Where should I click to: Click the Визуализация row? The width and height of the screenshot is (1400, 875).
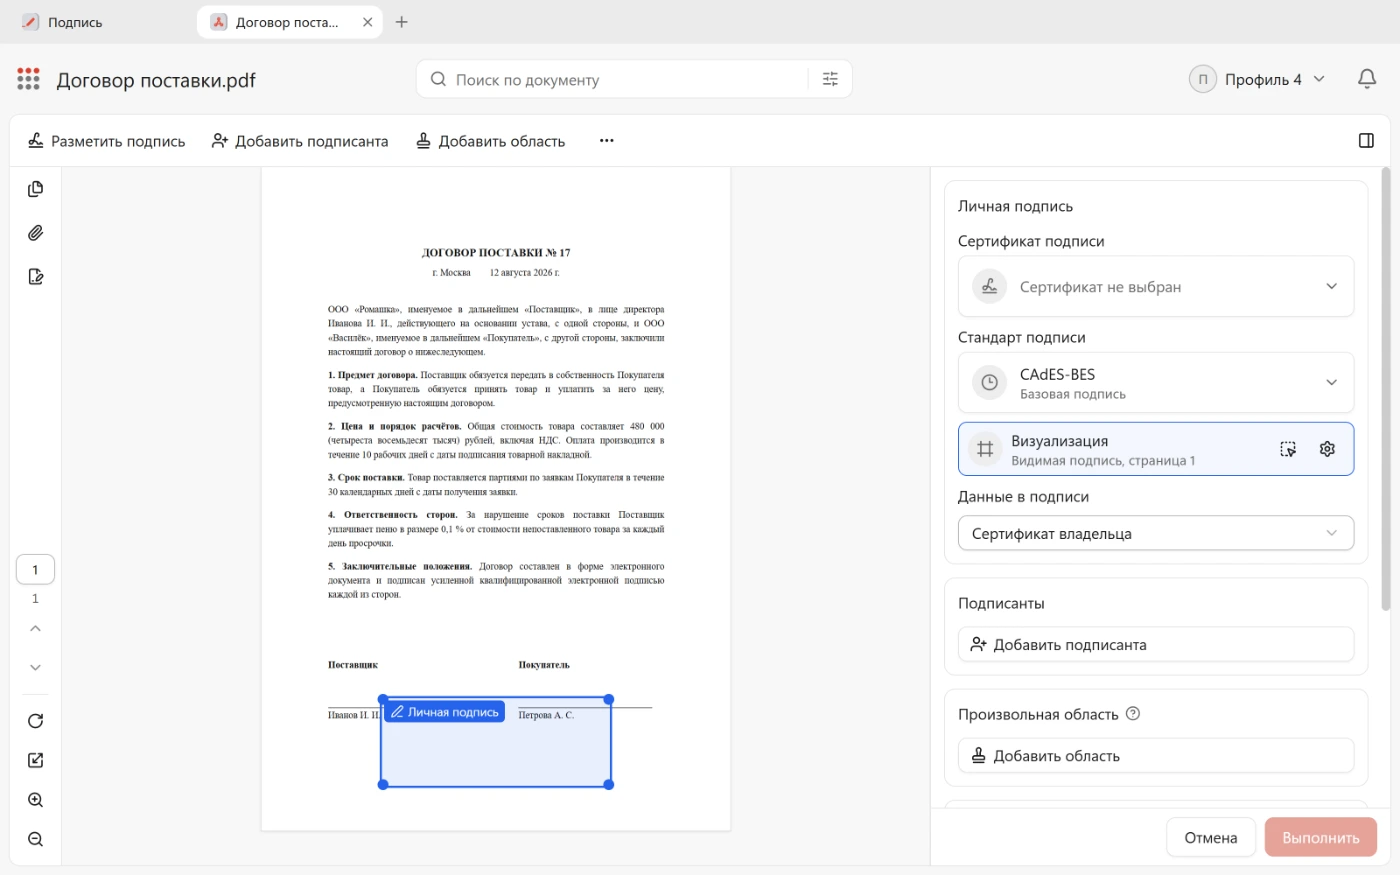coord(1156,449)
